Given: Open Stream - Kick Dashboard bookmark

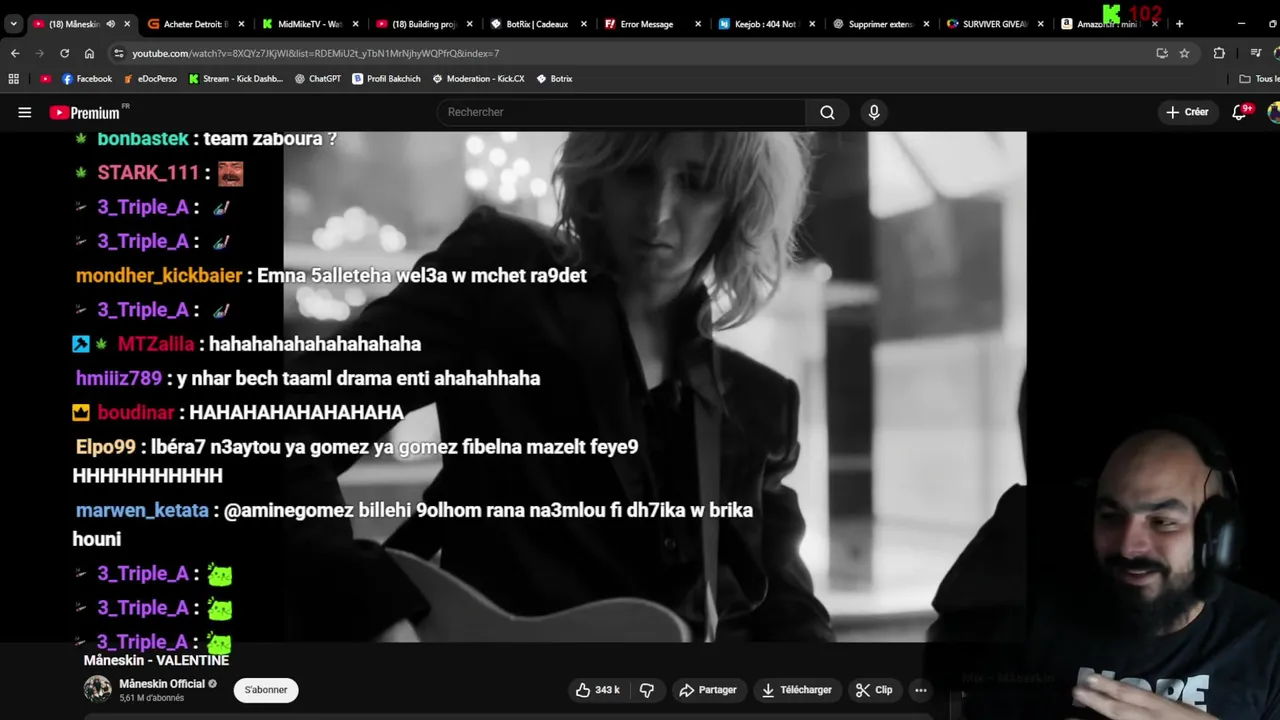Looking at the screenshot, I should coord(236,78).
